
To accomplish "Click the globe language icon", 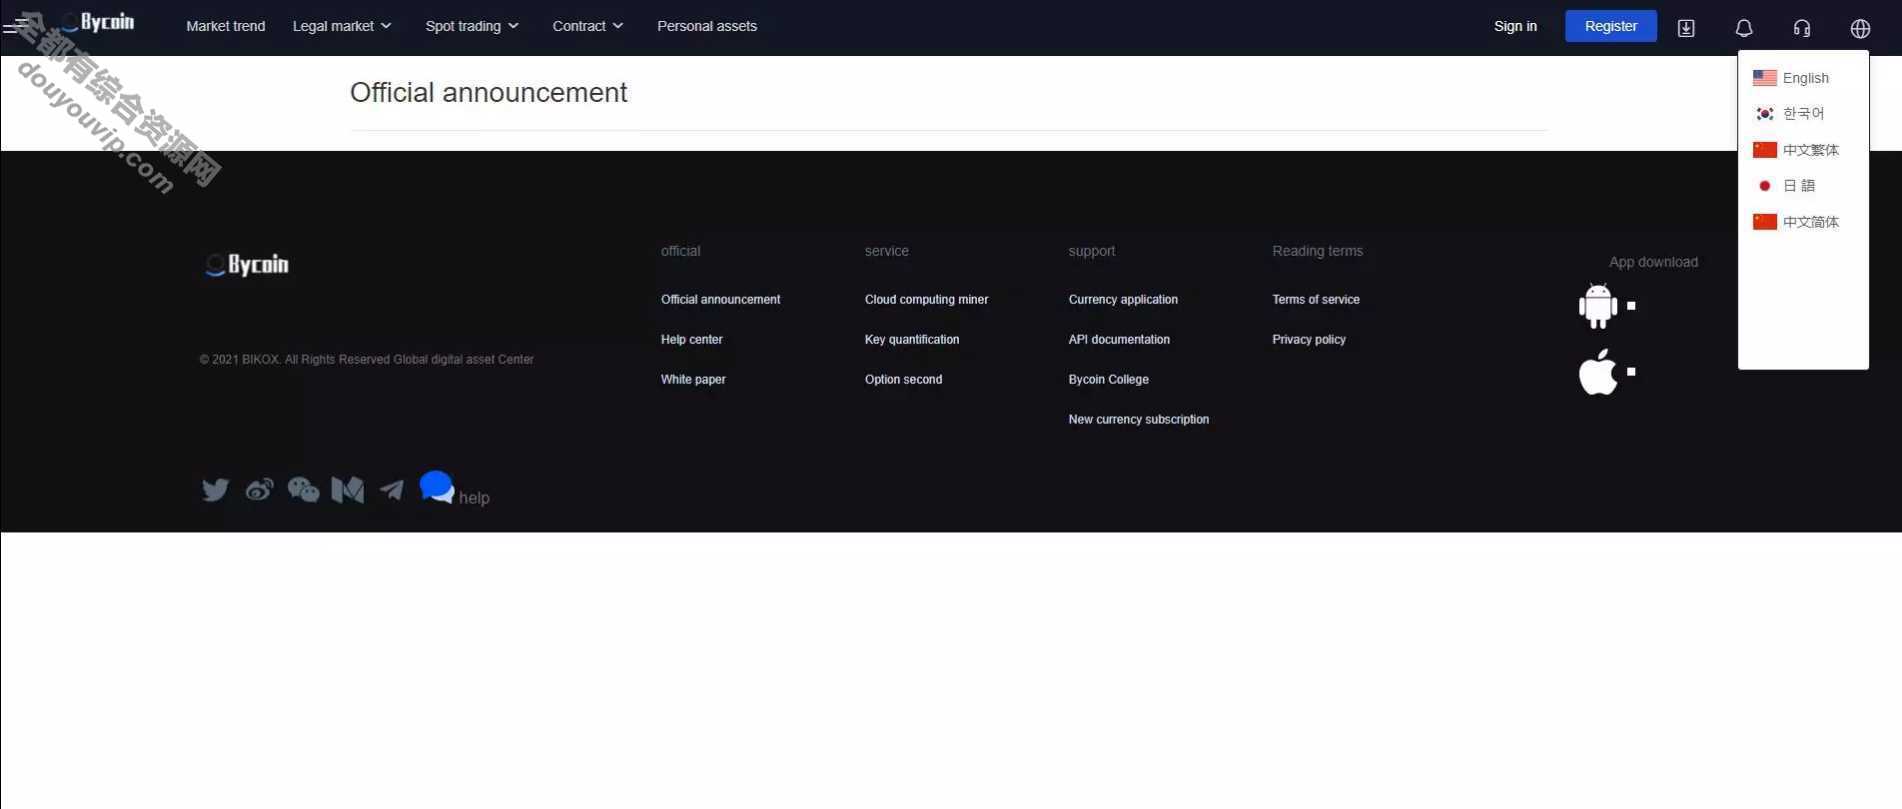I will pos(1860,28).
